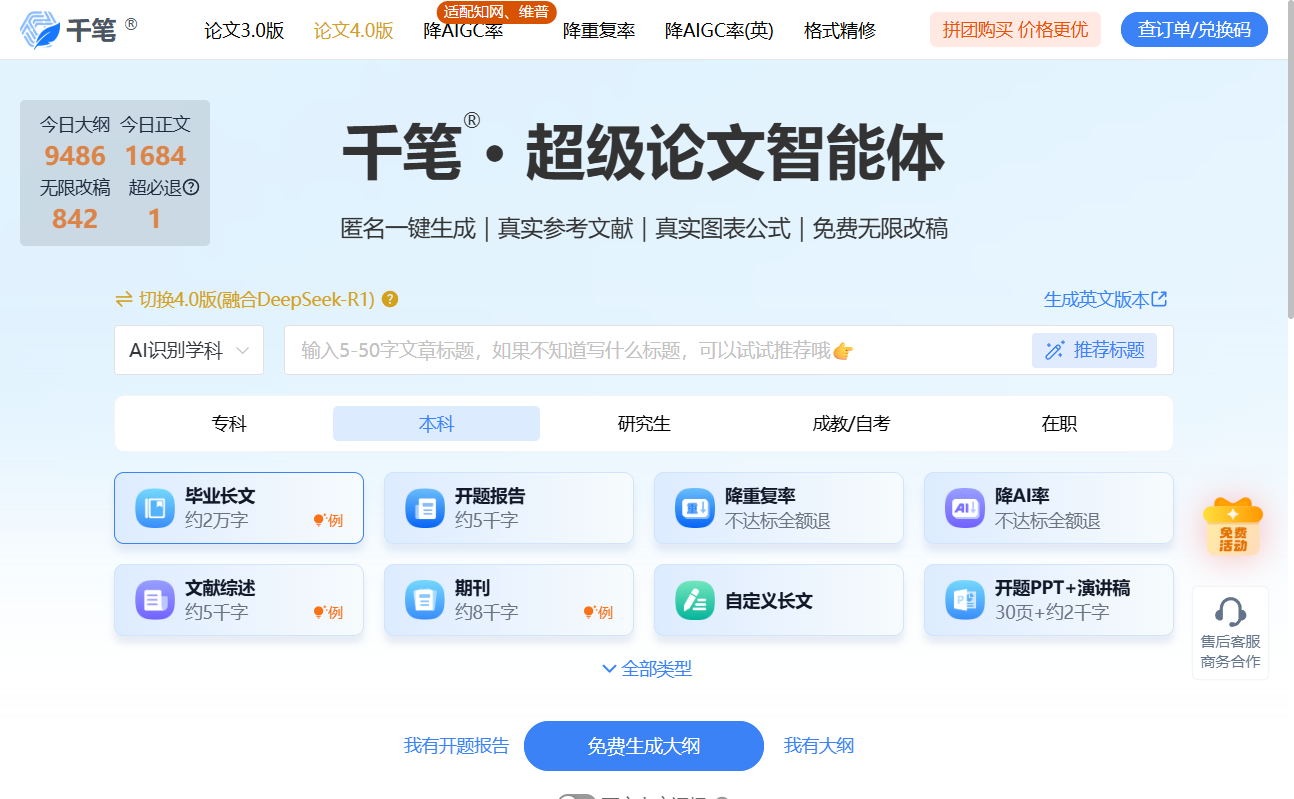Toggle the switch below 免费生成大纲
The image size is (1294, 799).
point(577,797)
